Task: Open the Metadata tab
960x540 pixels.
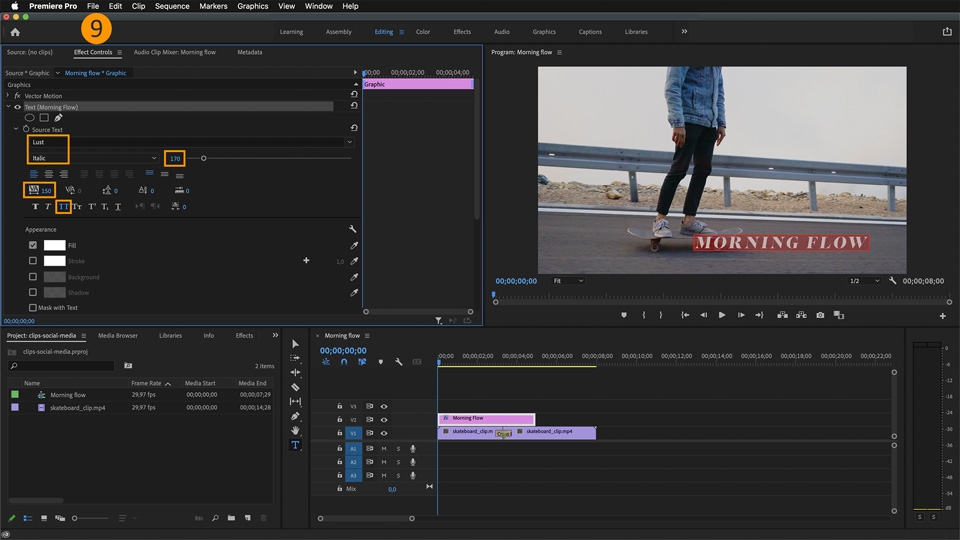Action: pos(250,52)
